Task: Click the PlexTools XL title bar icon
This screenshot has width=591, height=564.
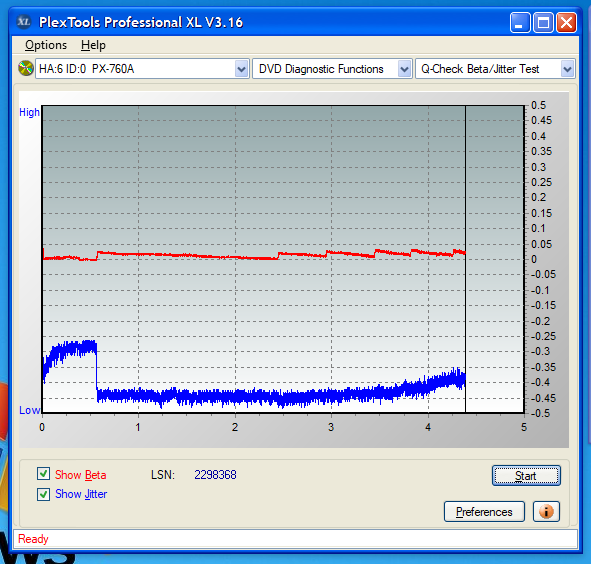Action: (23, 21)
